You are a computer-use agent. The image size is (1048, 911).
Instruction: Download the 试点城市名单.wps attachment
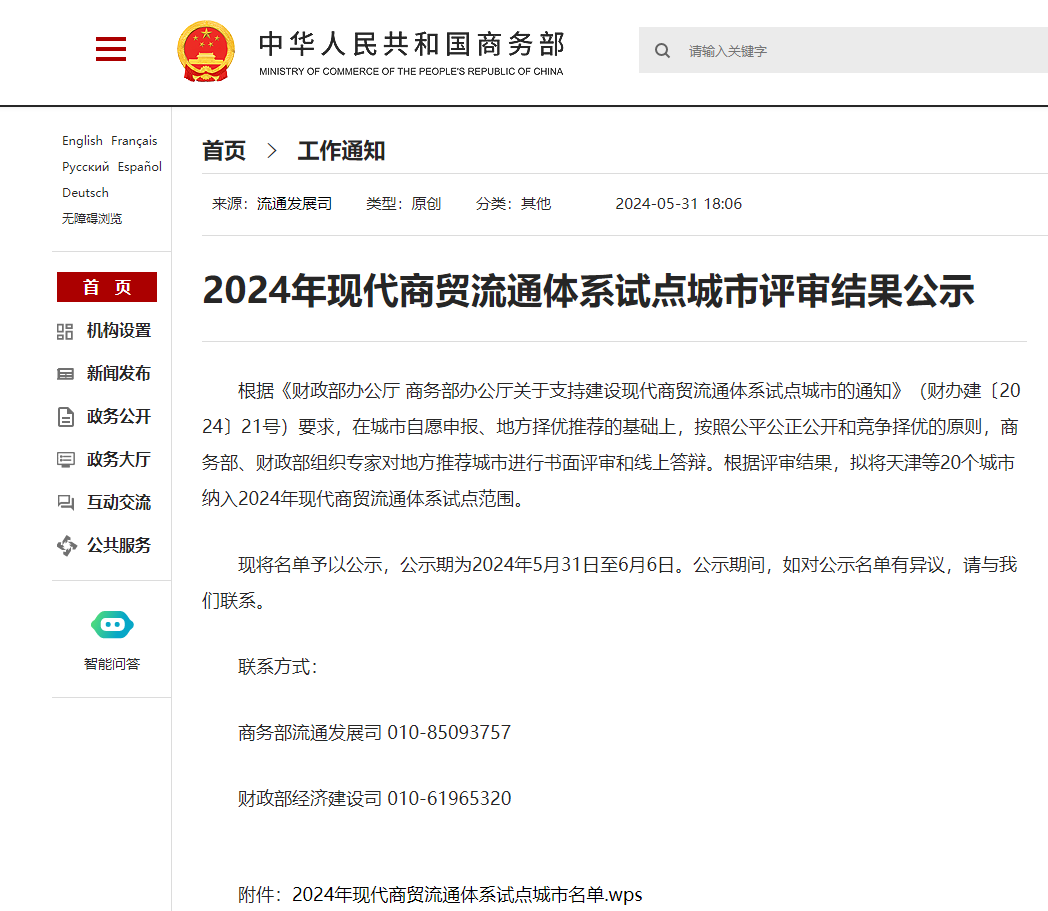point(467,894)
